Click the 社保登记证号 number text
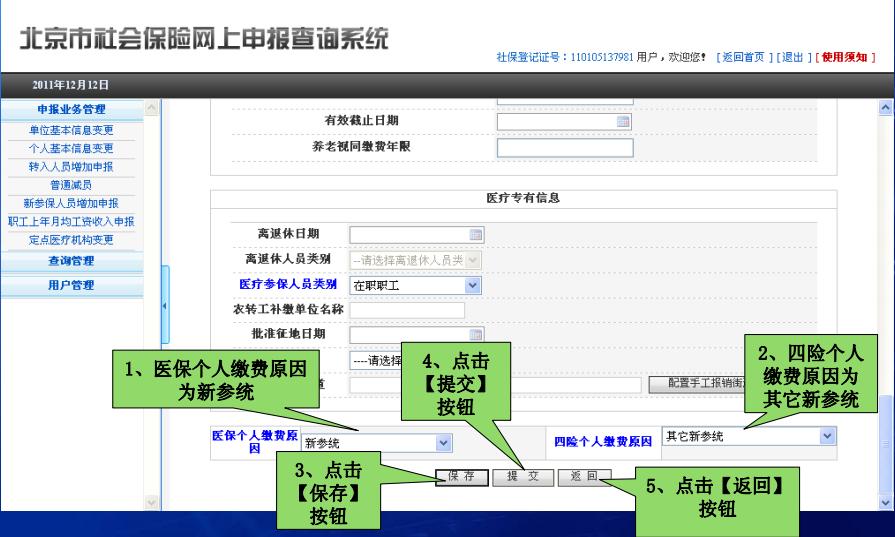Image resolution: width=895 pixels, height=537 pixels. click(602, 57)
